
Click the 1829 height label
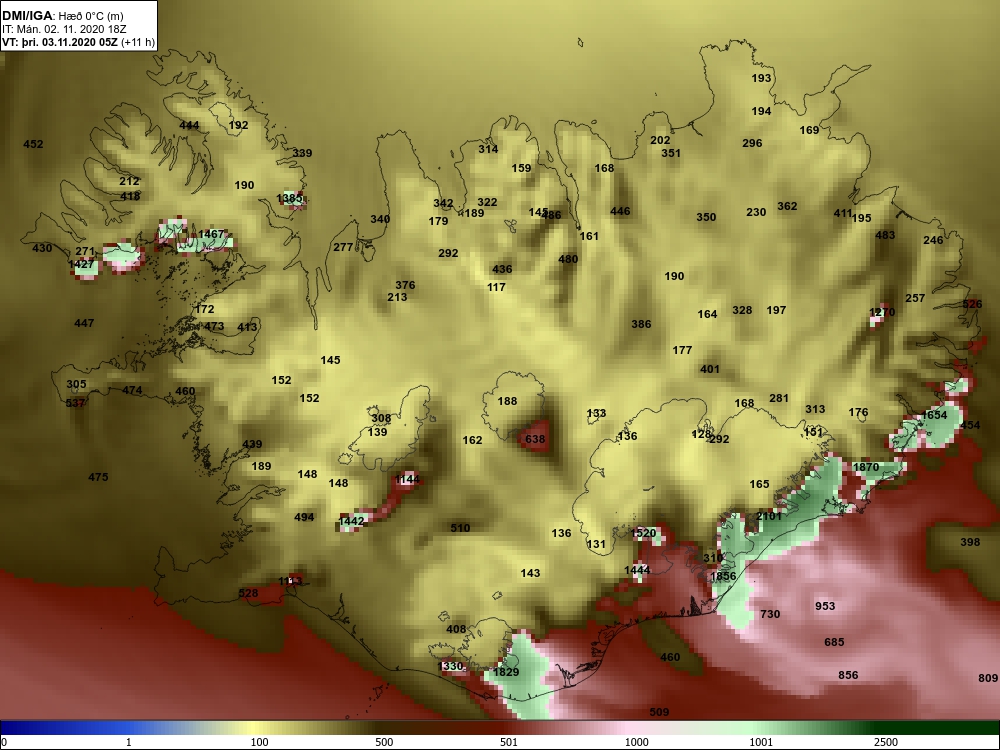[506, 672]
